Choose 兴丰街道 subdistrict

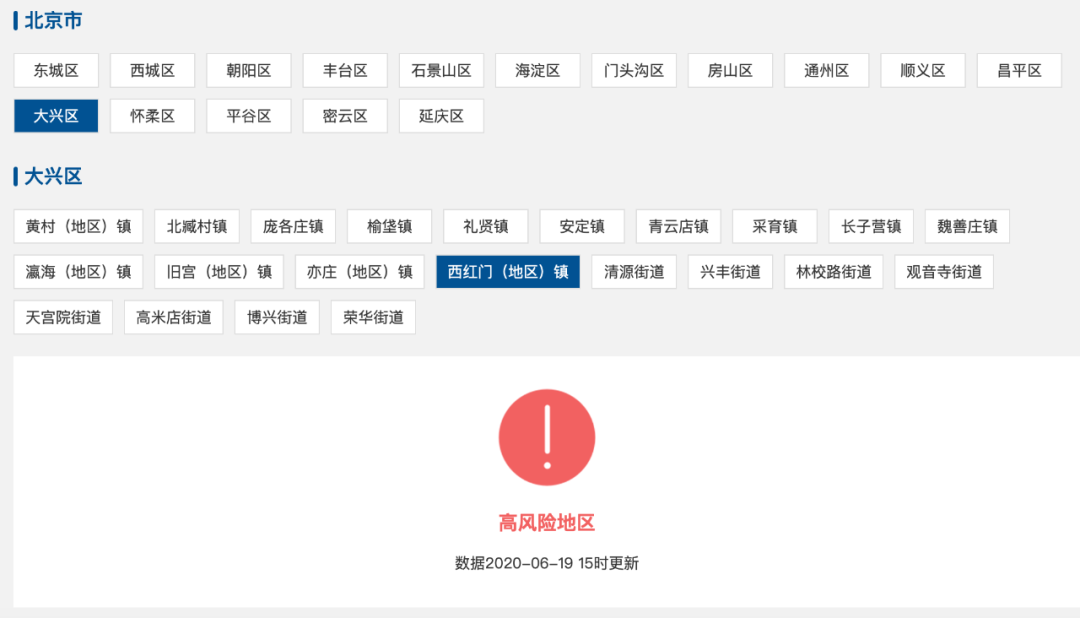click(730, 272)
